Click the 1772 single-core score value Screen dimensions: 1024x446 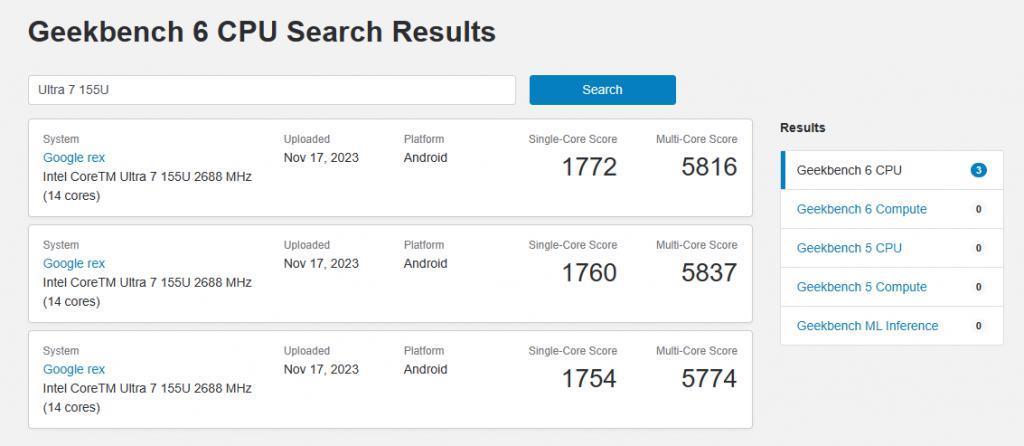coord(589,167)
